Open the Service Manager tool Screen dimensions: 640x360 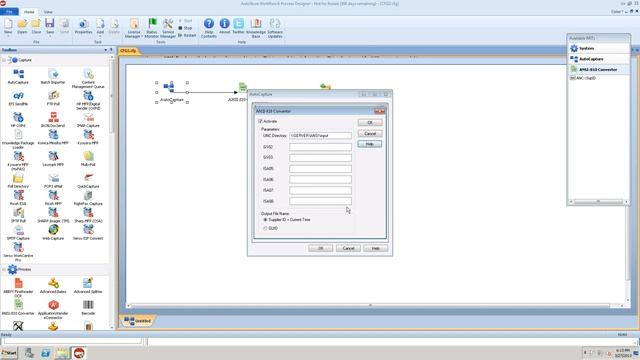tap(168, 28)
